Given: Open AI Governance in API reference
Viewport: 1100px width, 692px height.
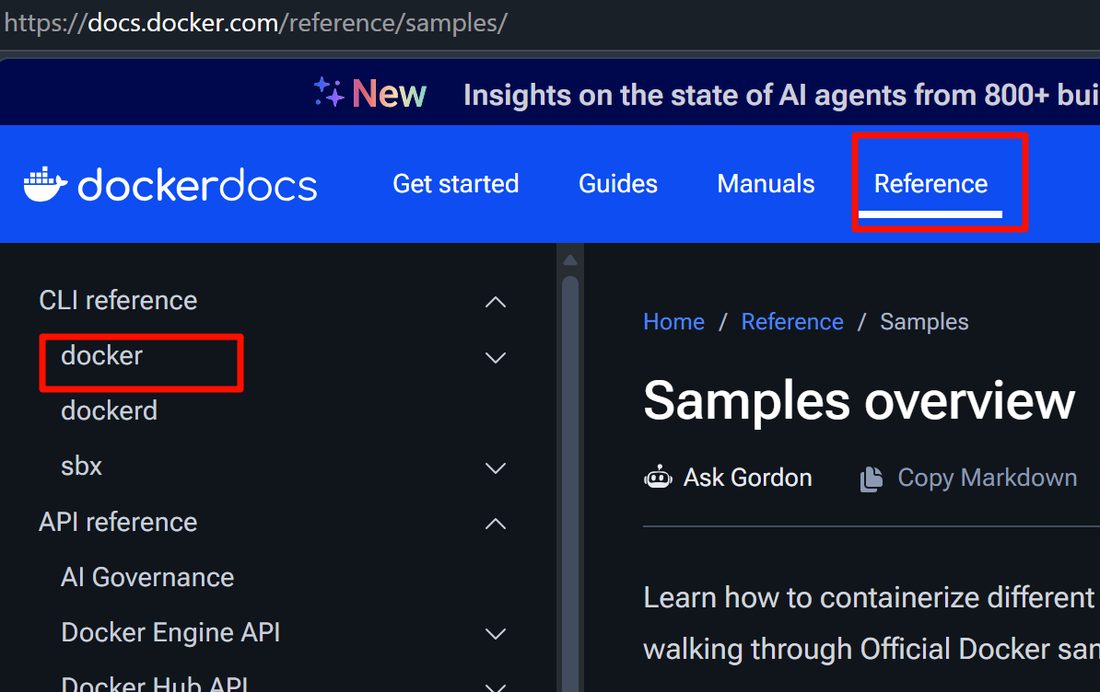Looking at the screenshot, I should [x=147, y=577].
